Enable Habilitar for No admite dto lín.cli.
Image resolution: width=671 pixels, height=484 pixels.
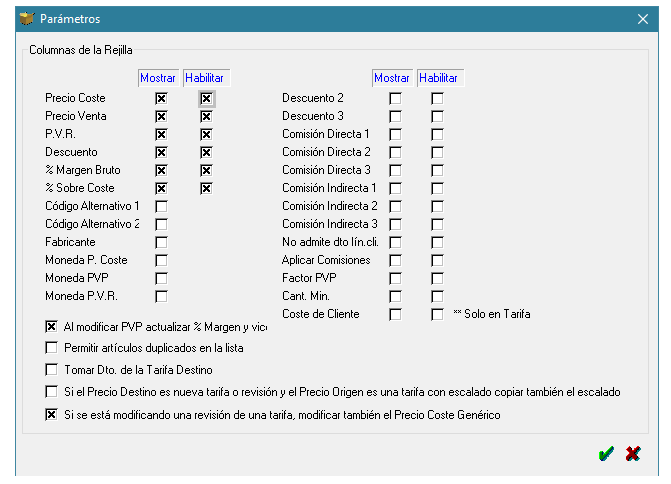coord(437,242)
